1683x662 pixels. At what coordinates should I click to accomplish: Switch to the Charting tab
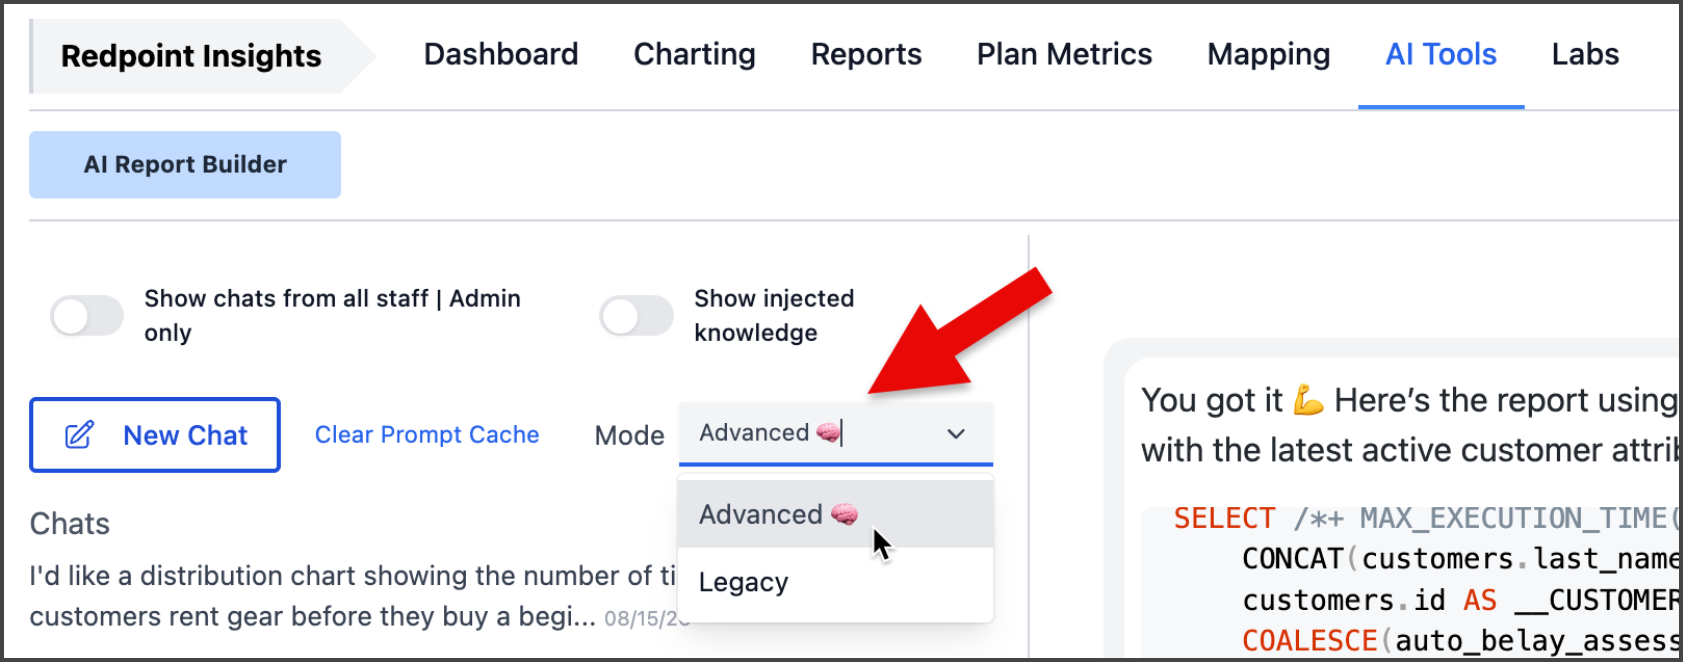click(695, 54)
